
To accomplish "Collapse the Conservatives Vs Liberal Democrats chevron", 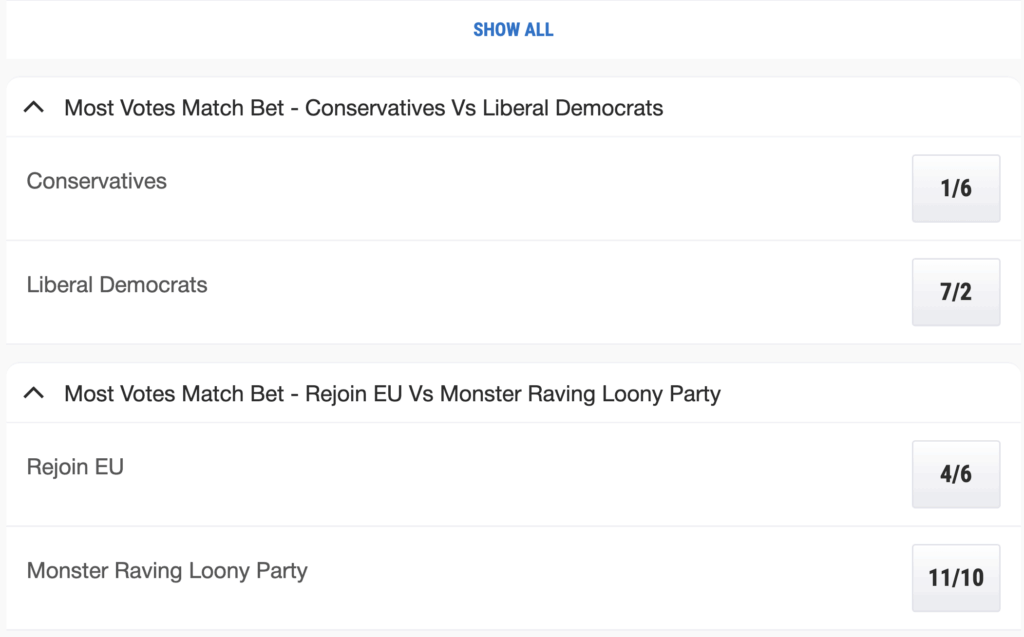I will click(x=34, y=107).
